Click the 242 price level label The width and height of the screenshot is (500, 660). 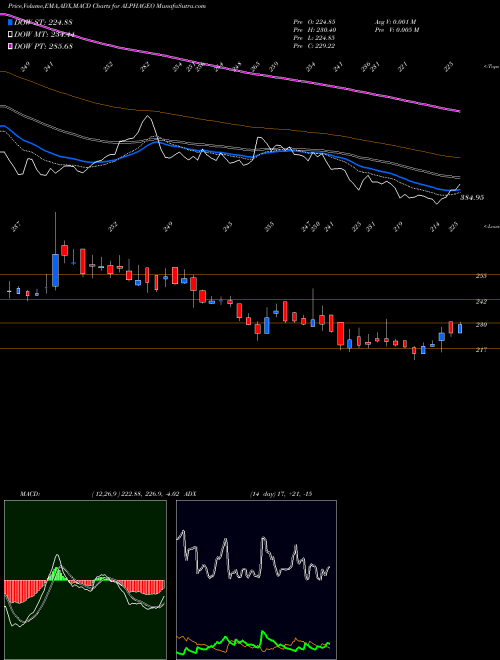(481, 302)
